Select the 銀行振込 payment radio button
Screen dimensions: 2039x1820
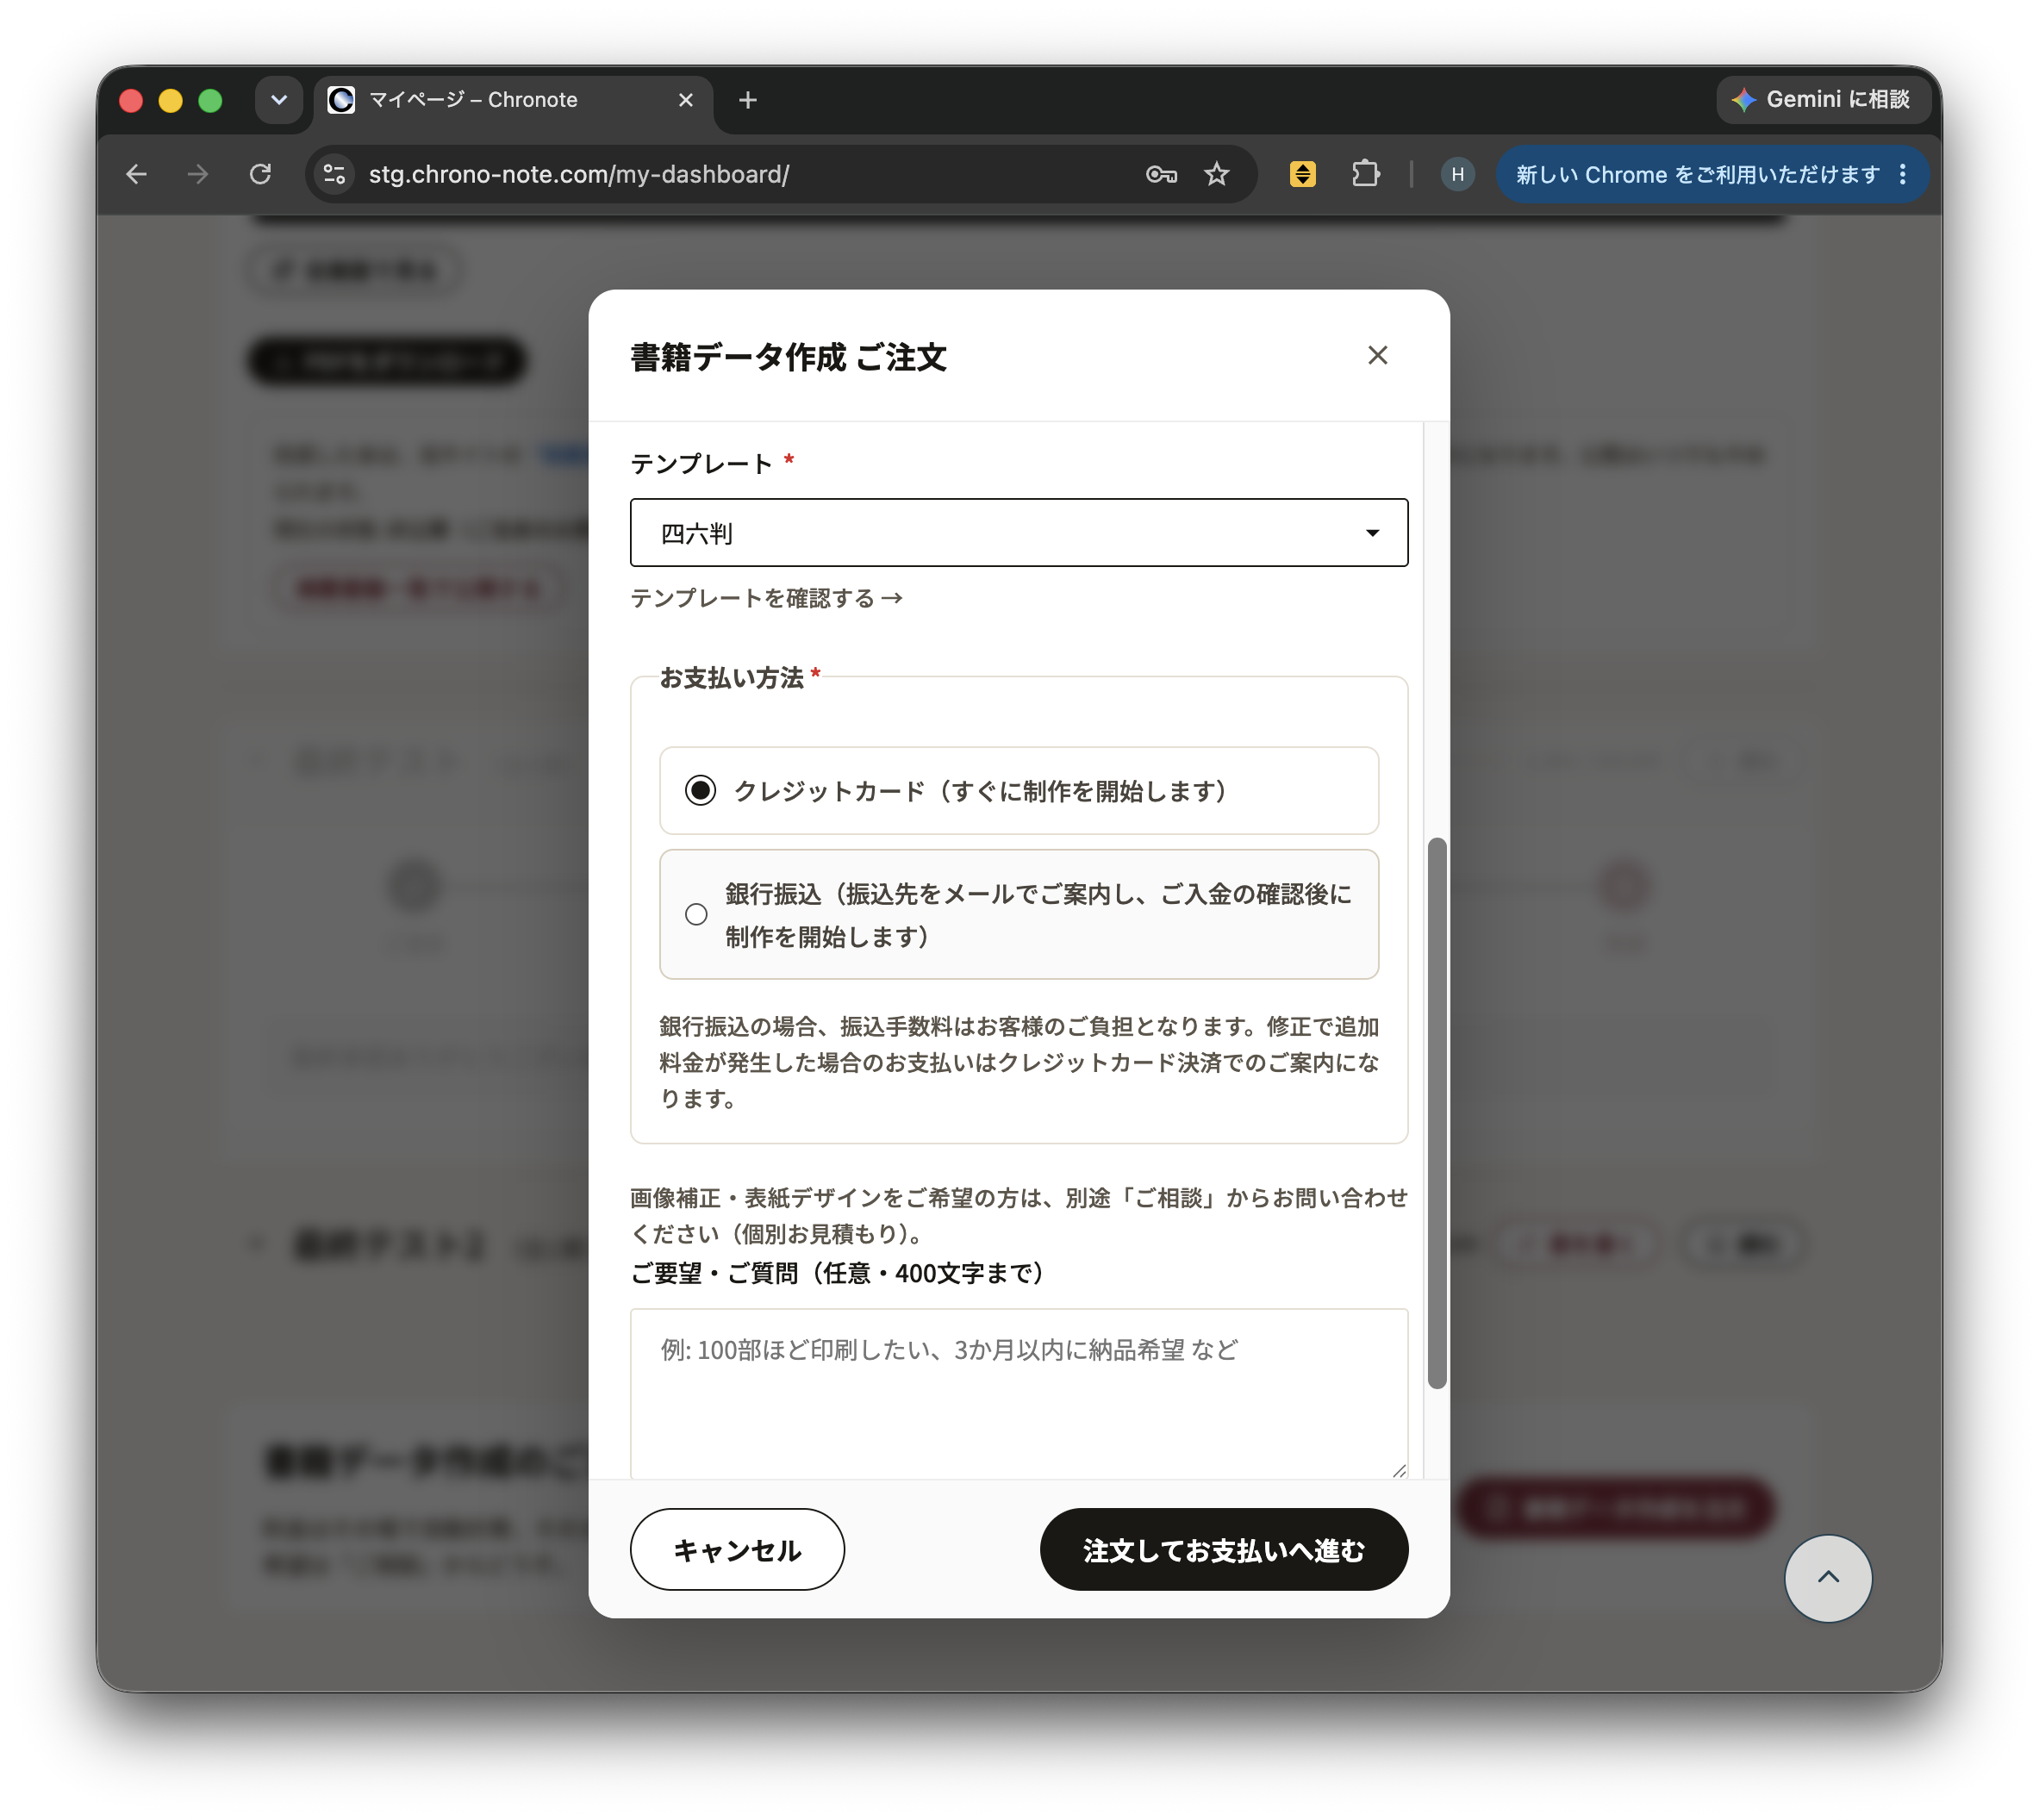pyautogui.click(x=696, y=914)
